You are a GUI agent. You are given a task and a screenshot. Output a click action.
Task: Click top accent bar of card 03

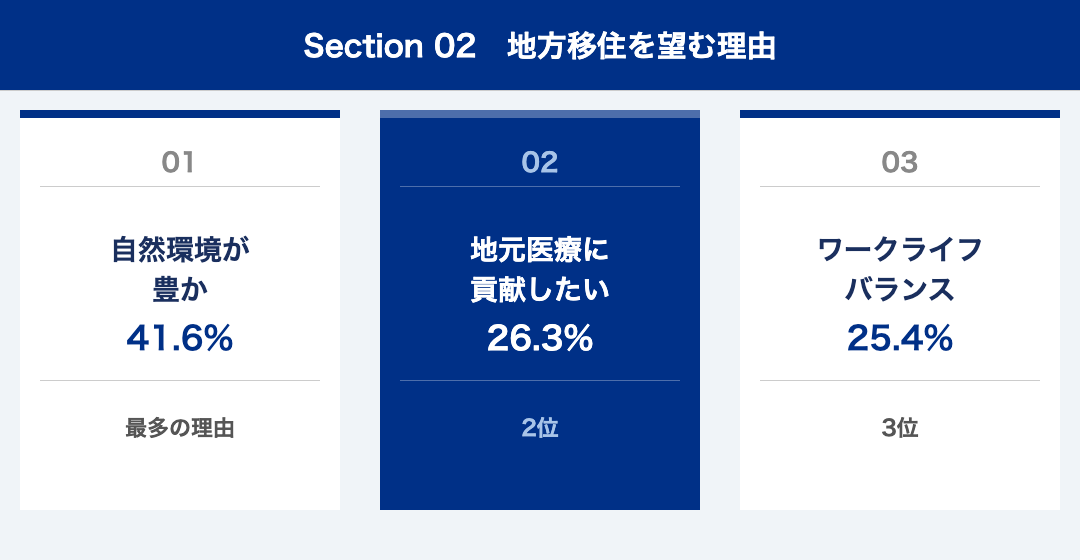900,114
